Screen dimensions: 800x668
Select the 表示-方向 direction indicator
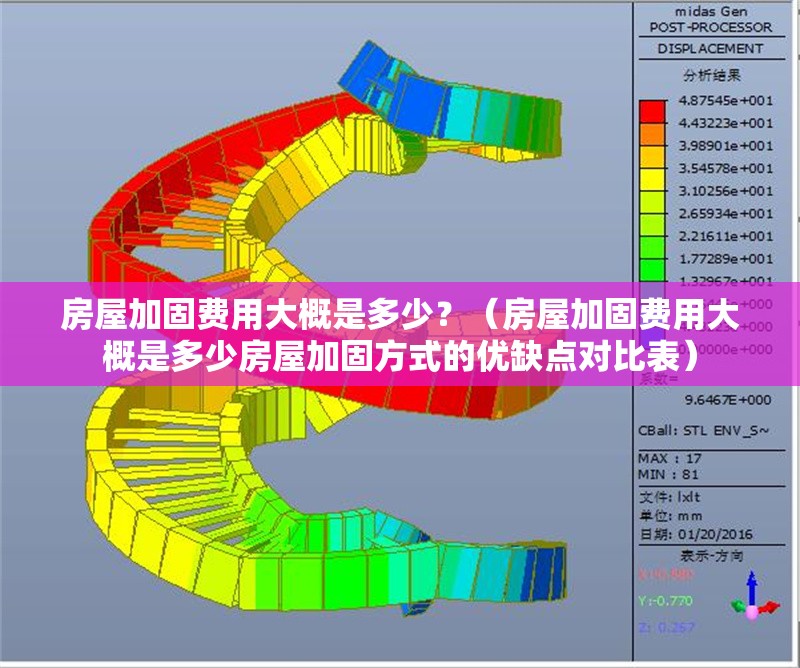click(x=713, y=556)
